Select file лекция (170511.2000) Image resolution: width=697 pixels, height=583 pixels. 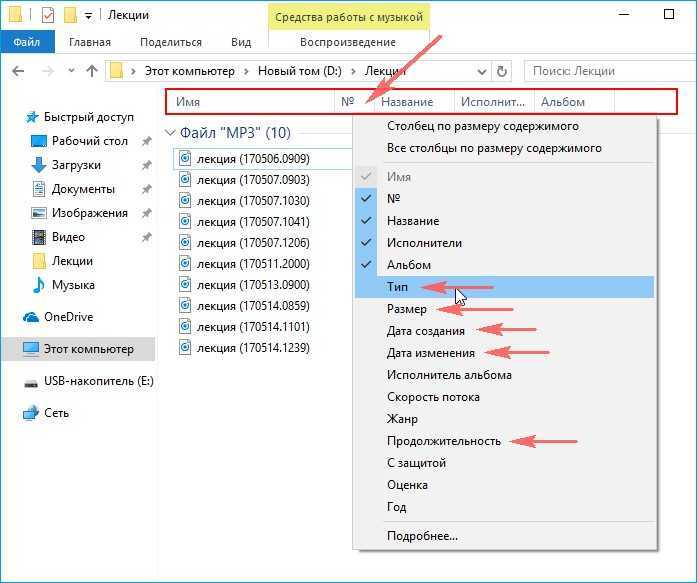[253, 264]
